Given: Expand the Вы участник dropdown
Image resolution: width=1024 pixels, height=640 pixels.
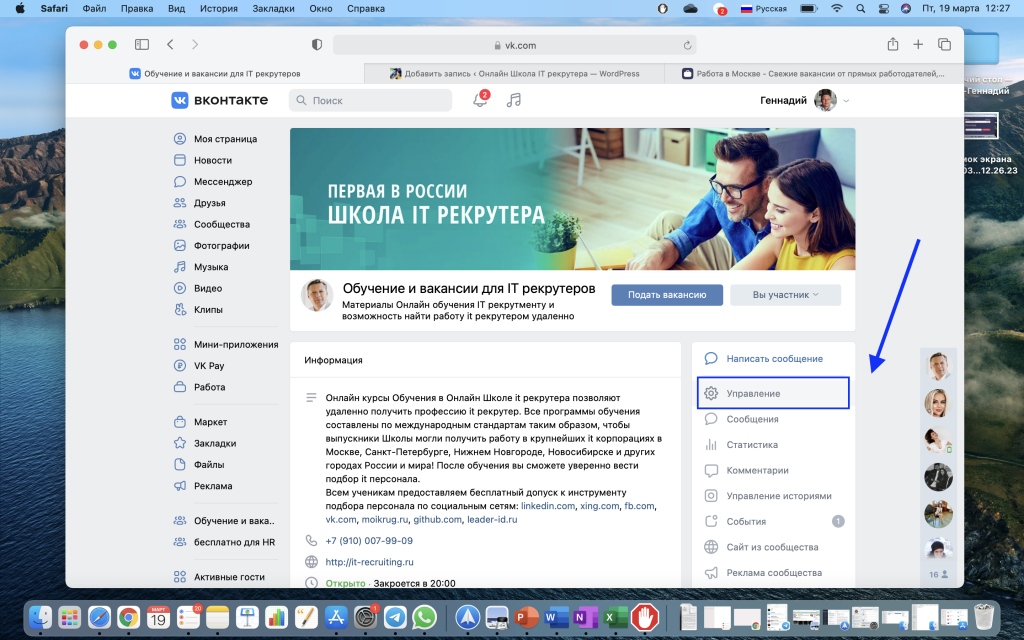Looking at the screenshot, I should pyautogui.click(x=785, y=295).
